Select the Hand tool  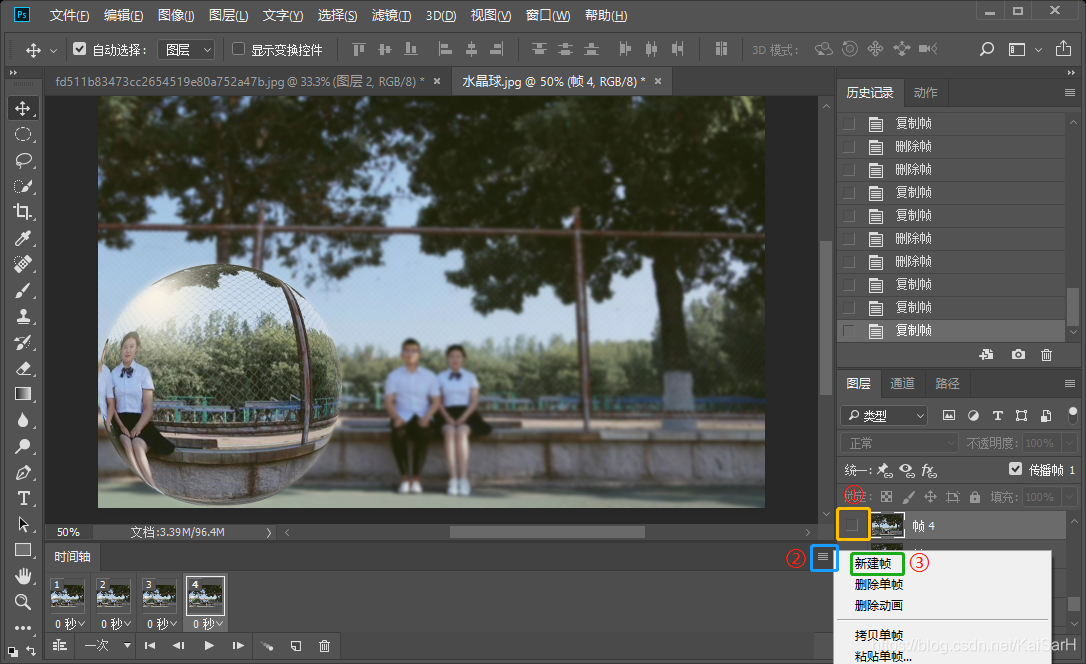23,576
